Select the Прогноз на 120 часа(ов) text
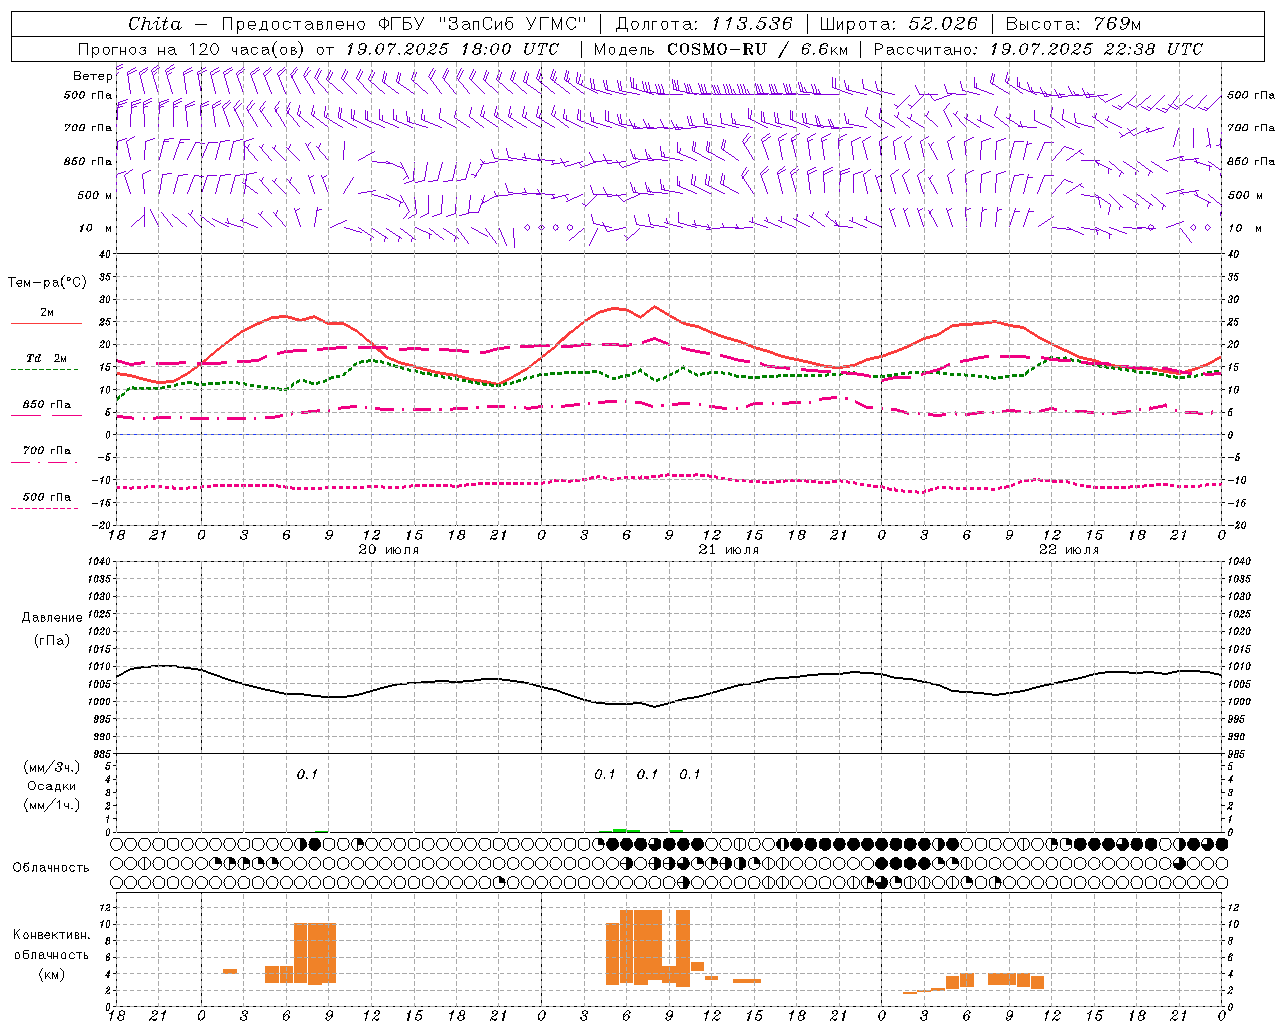 click(192, 49)
